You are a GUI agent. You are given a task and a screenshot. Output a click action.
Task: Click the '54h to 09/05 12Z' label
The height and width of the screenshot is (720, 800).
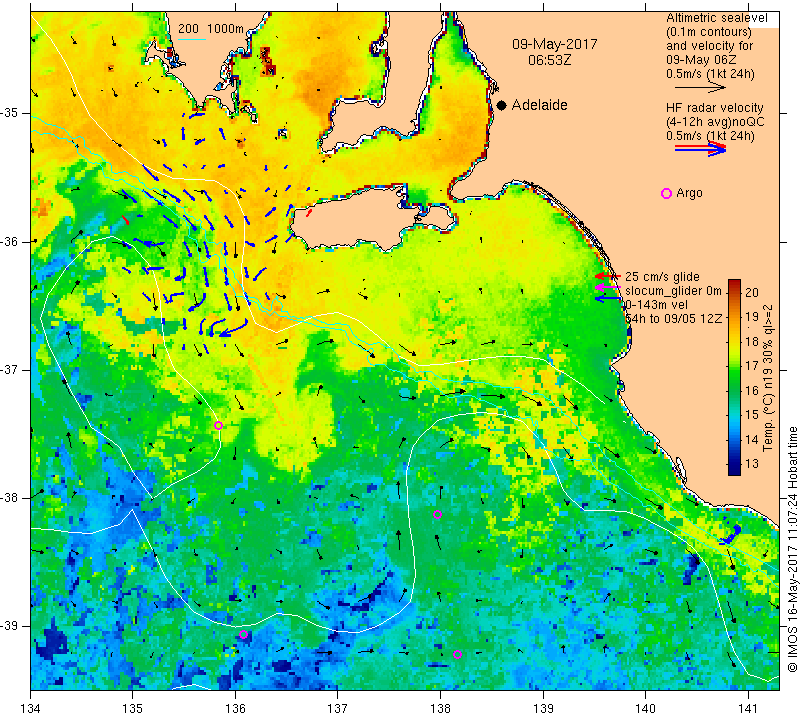point(673,318)
